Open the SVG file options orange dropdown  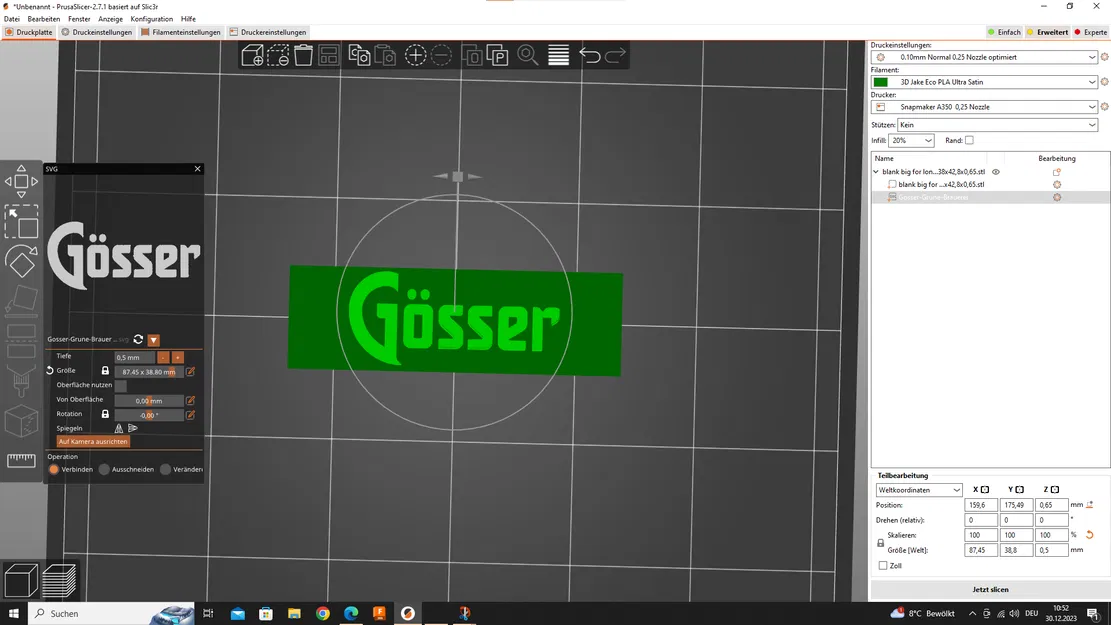(x=154, y=340)
